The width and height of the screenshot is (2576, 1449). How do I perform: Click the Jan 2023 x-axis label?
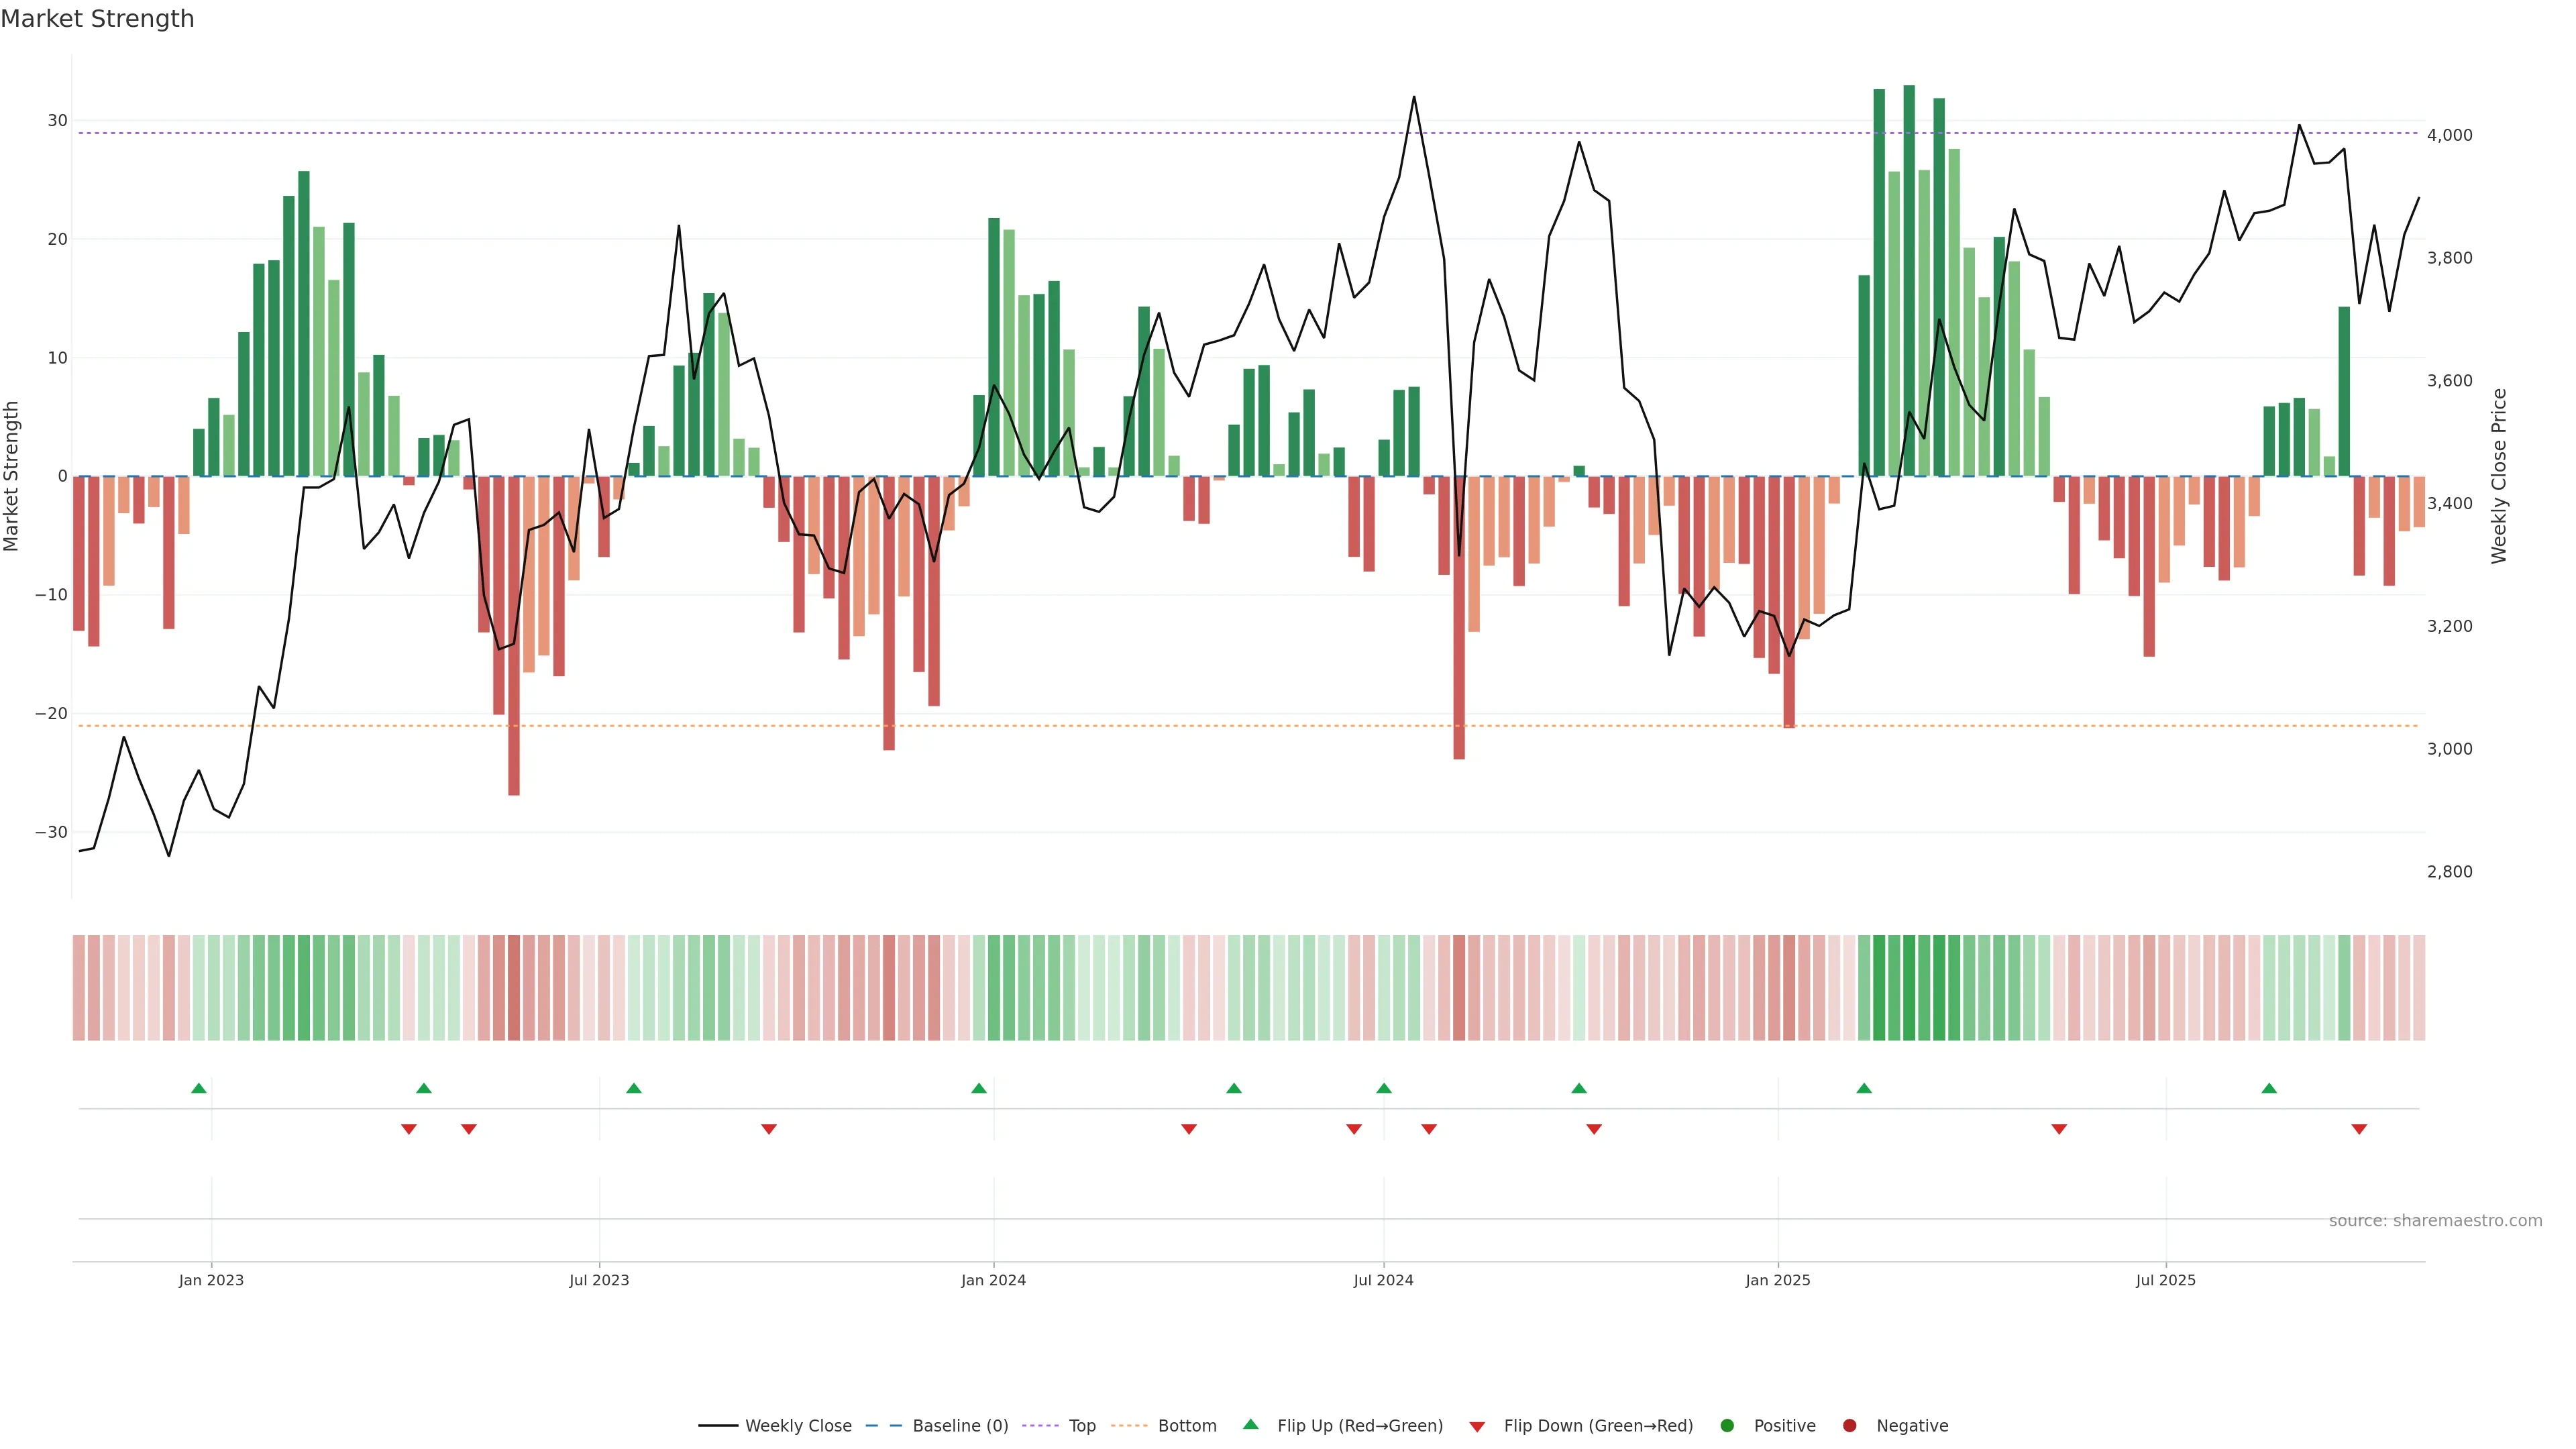point(211,1280)
